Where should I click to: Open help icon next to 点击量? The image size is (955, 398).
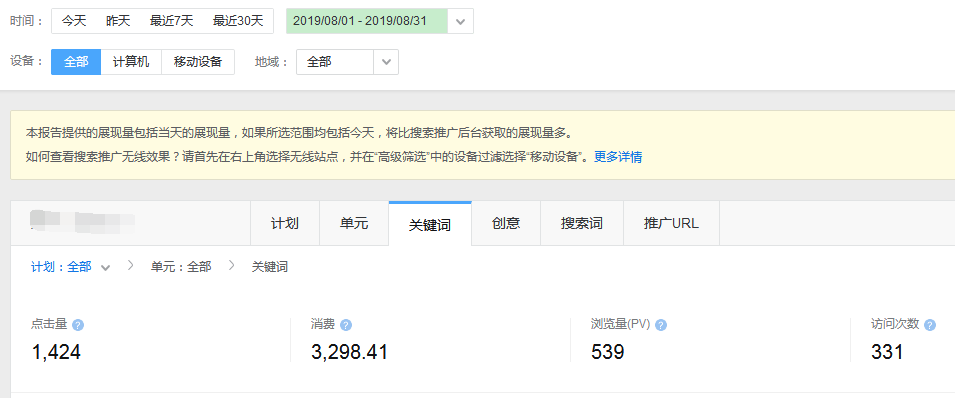point(78,325)
